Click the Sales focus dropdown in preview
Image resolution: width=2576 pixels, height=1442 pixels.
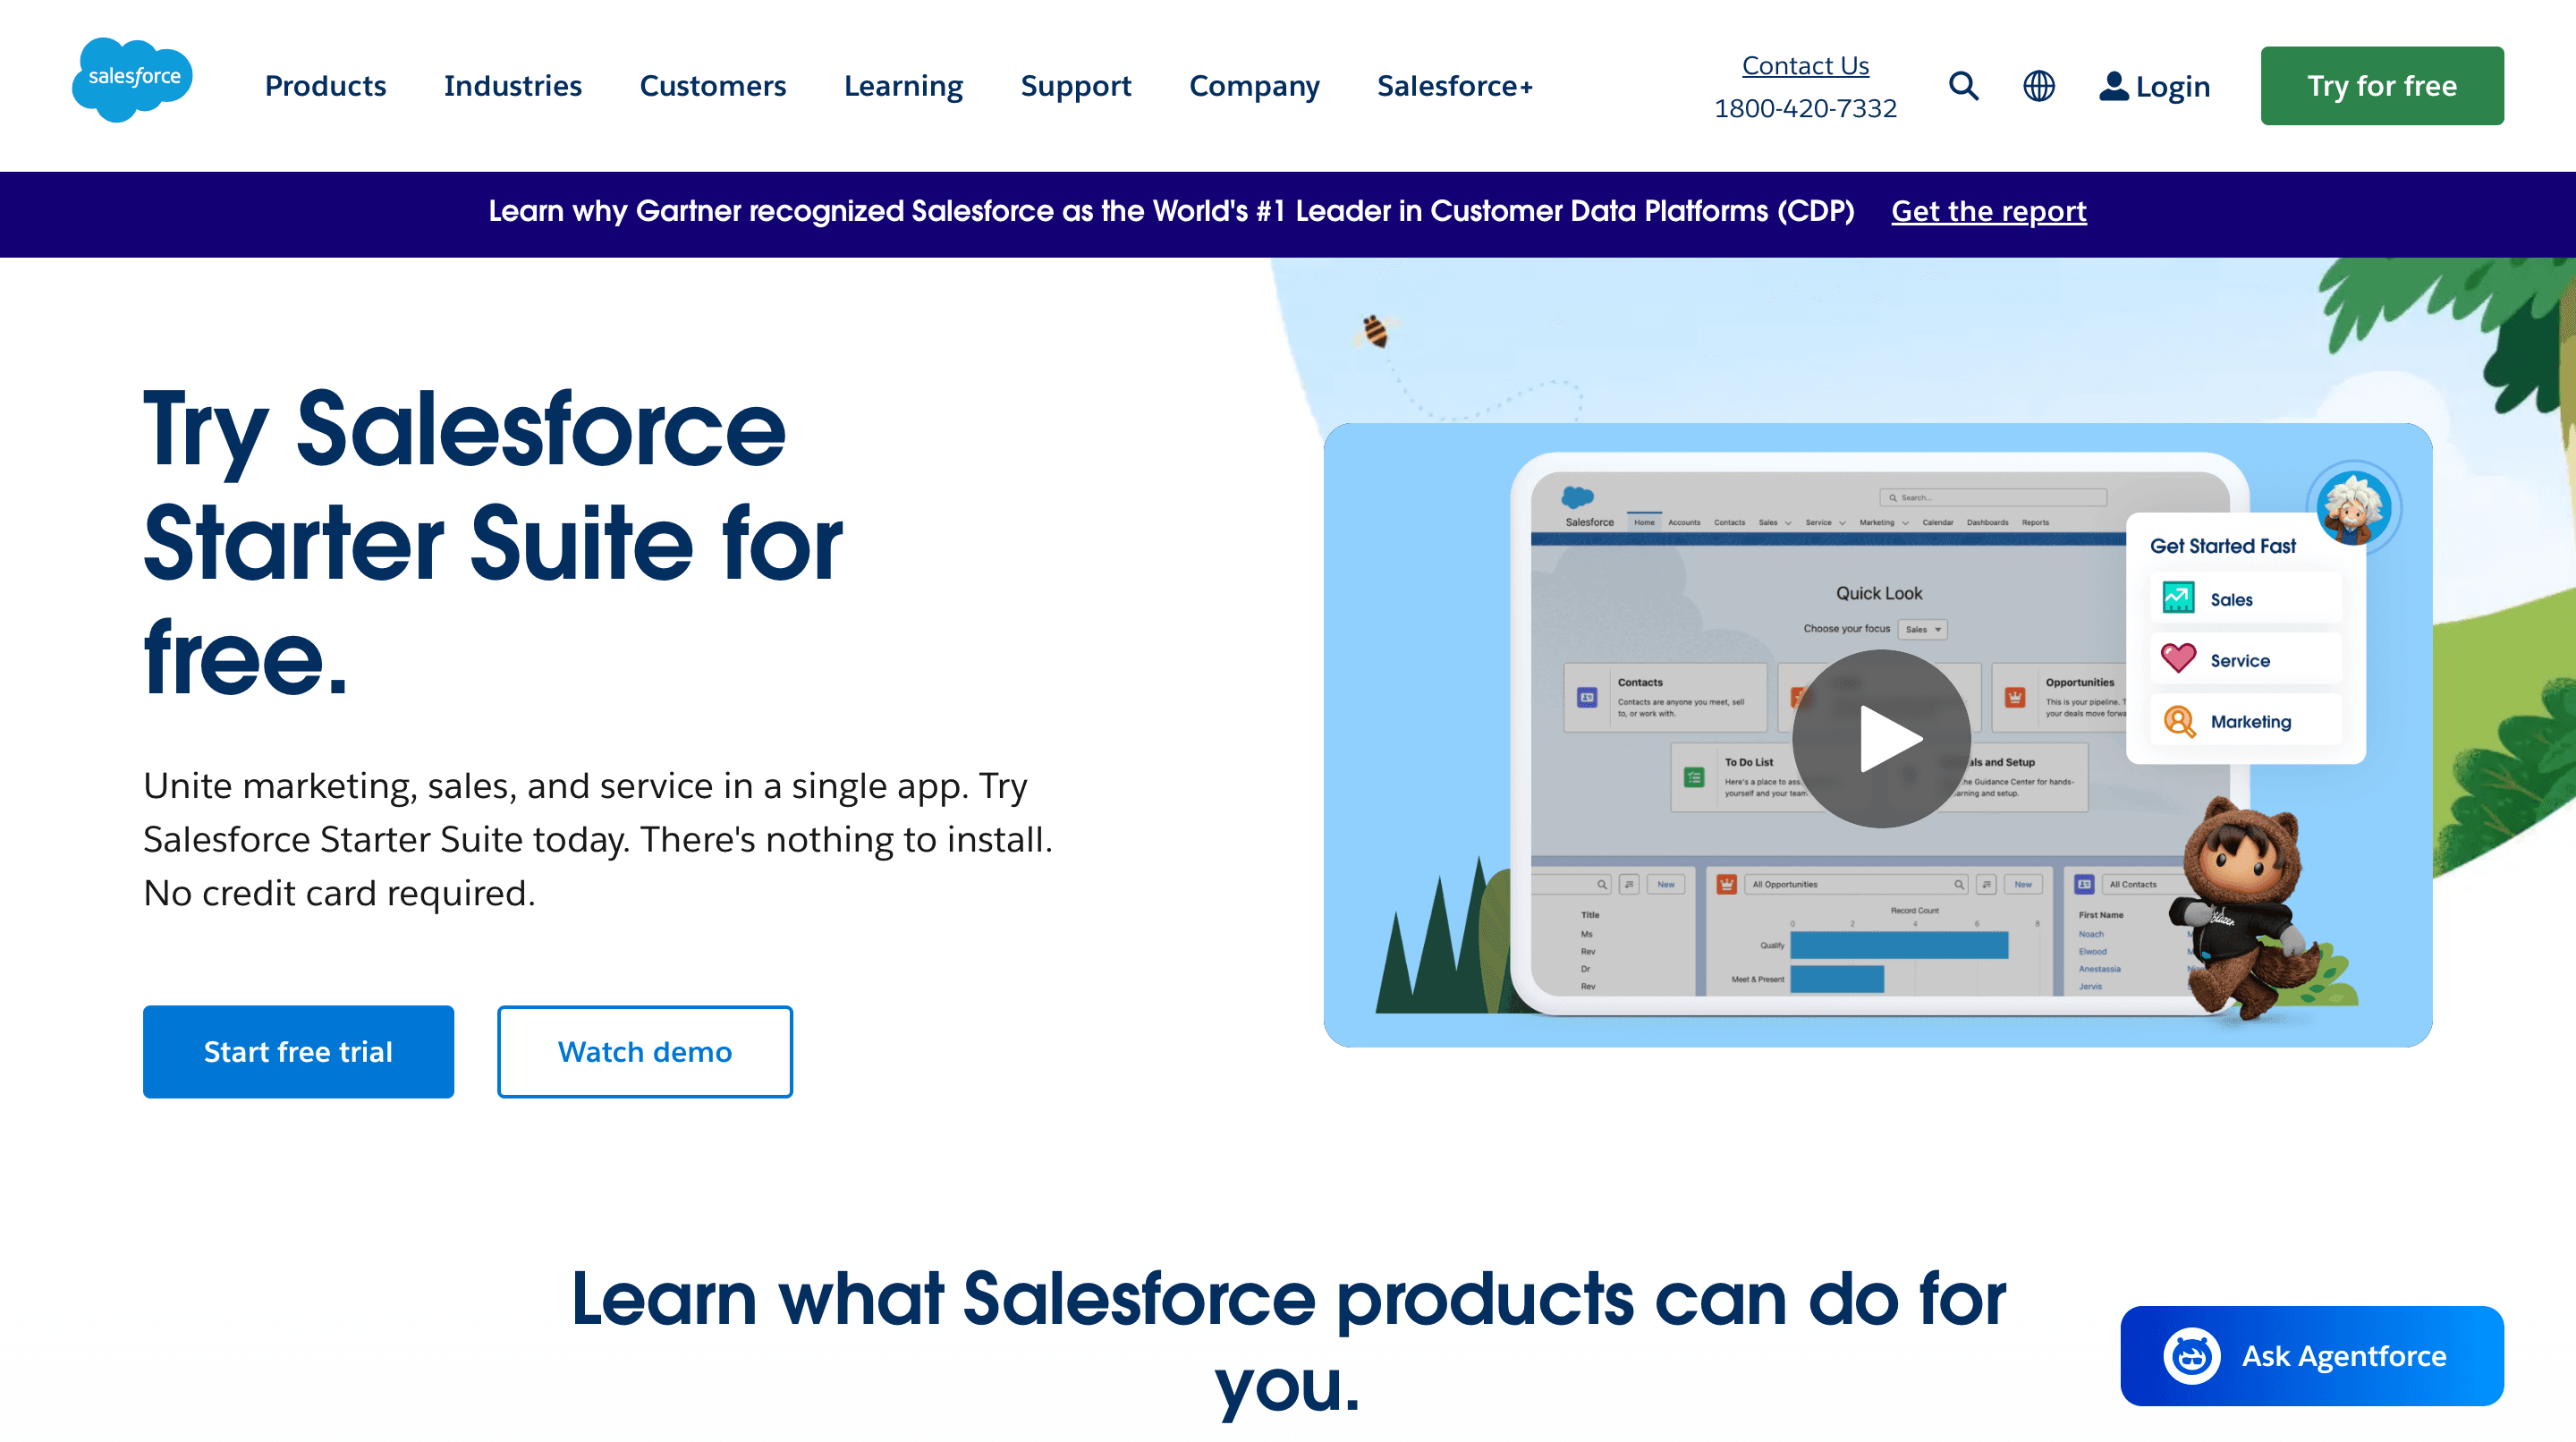(x=1922, y=630)
